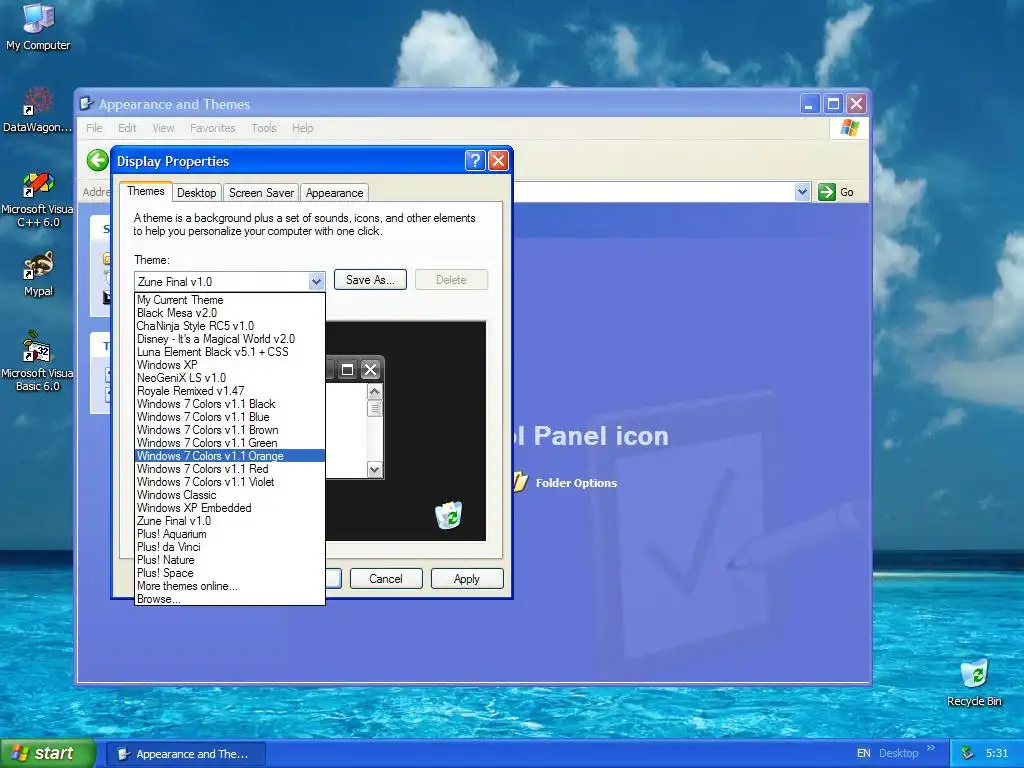
Task: Click the Save As... button
Action: coord(370,280)
